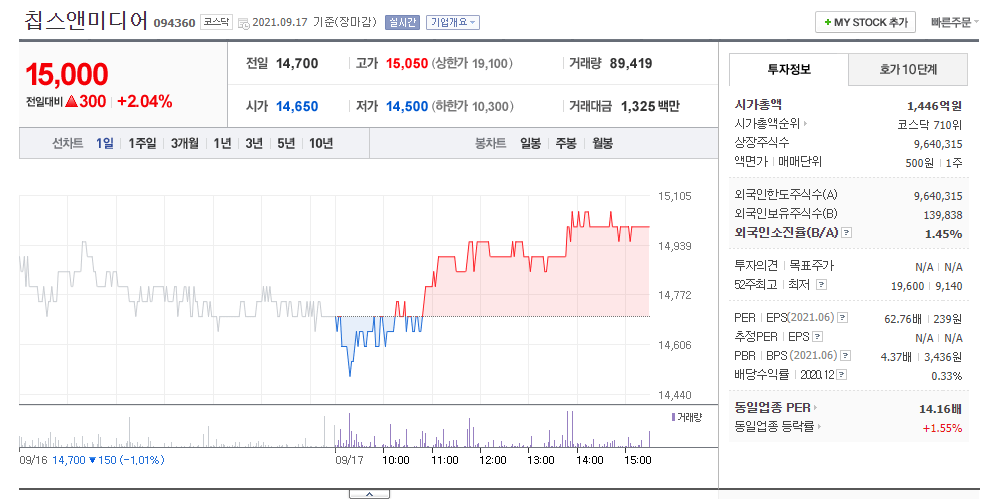Click the 거래량 value 89,419

click(631, 63)
